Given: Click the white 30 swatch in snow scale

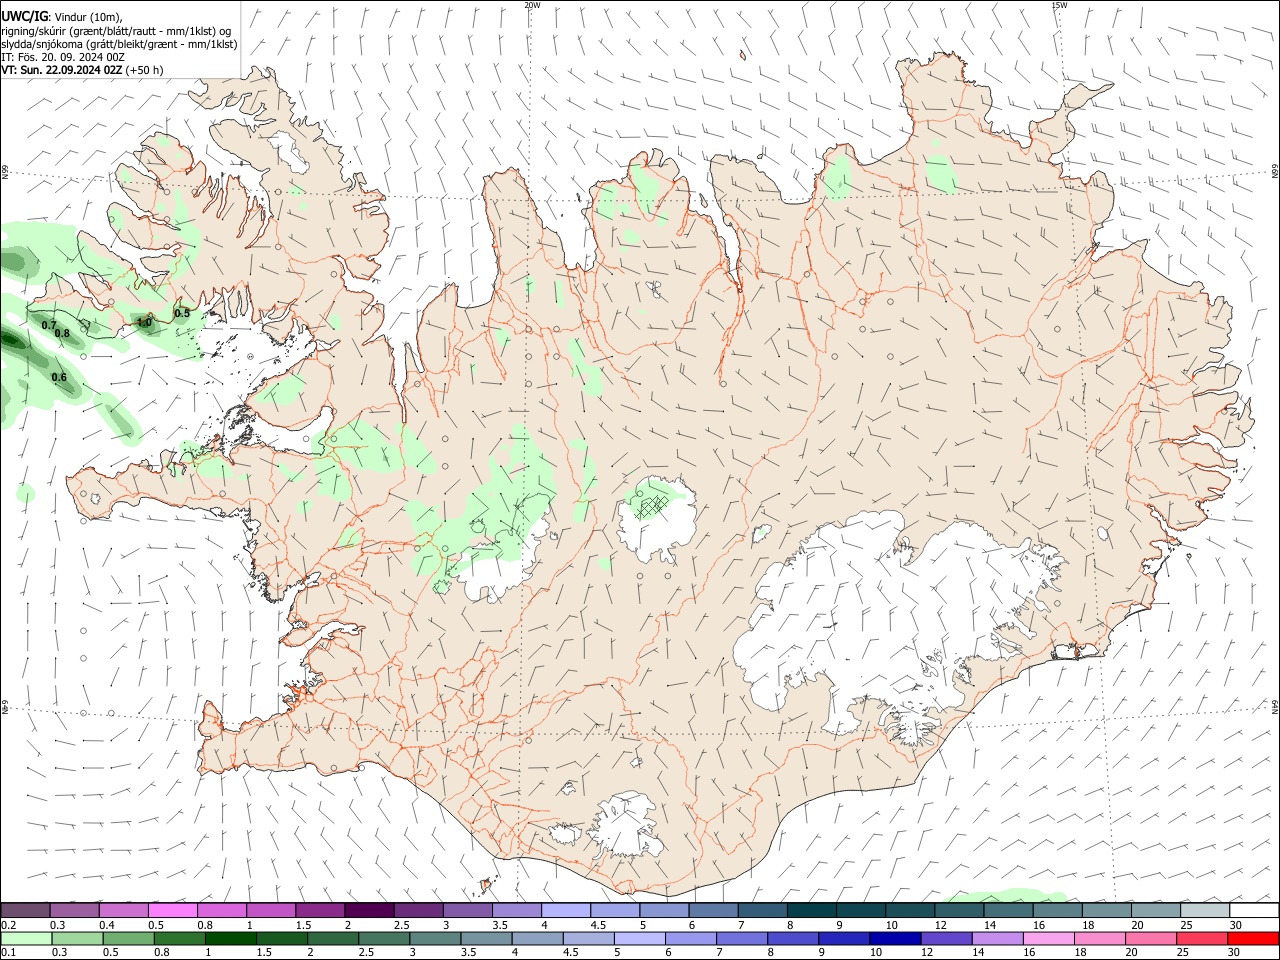Looking at the screenshot, I should pos(1254,910).
